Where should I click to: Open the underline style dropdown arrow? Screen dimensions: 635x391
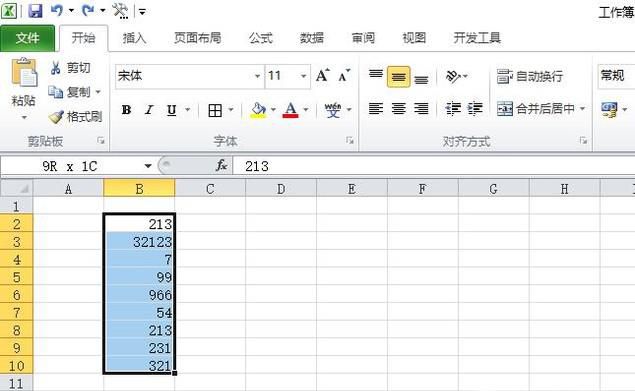[188, 110]
